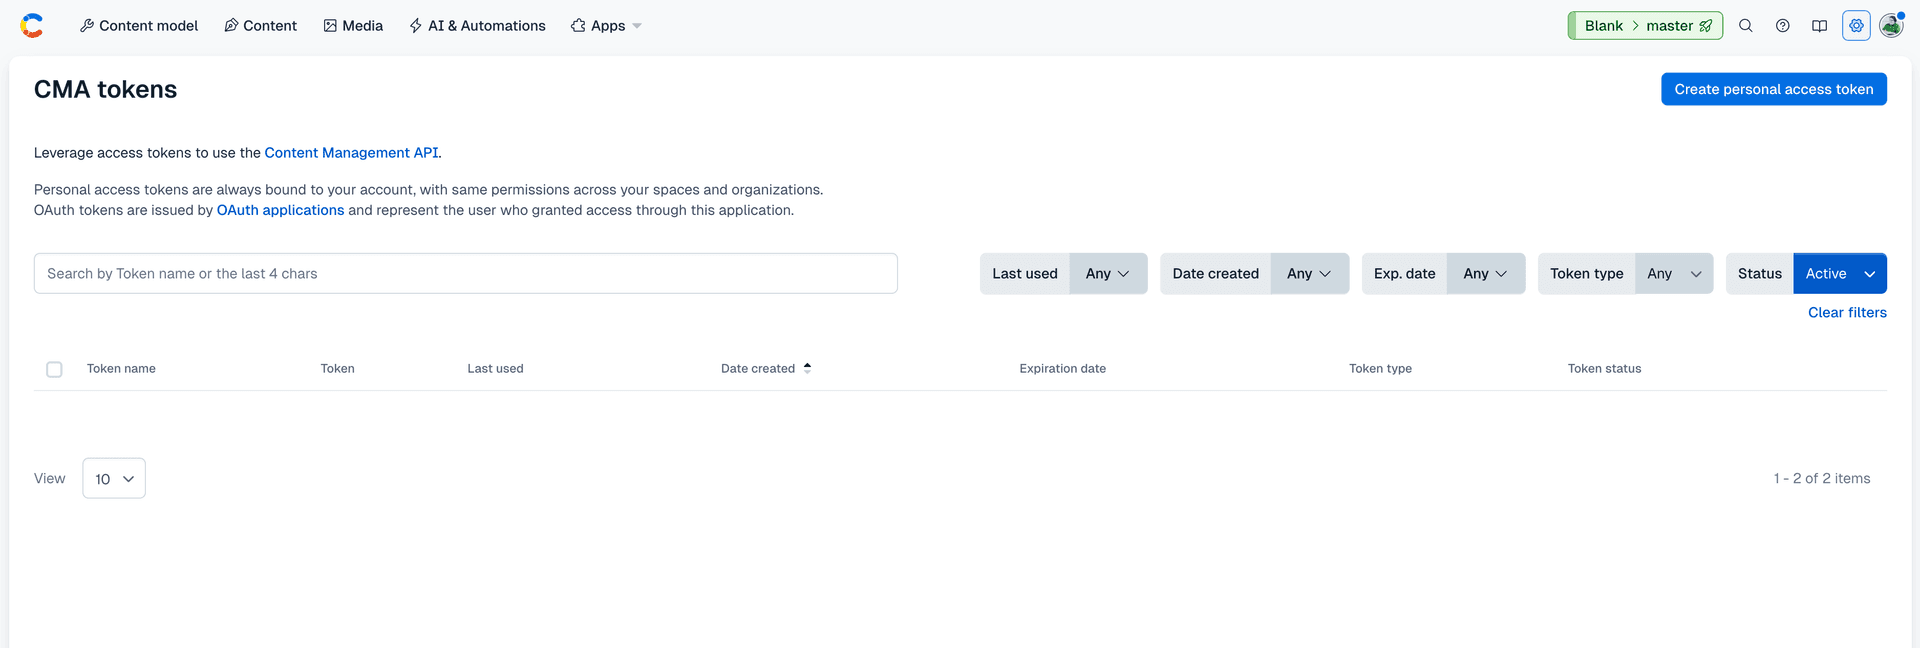Viewport: 1920px width, 648px height.
Task: Switch environment via Blank master selector
Action: 1645,26
